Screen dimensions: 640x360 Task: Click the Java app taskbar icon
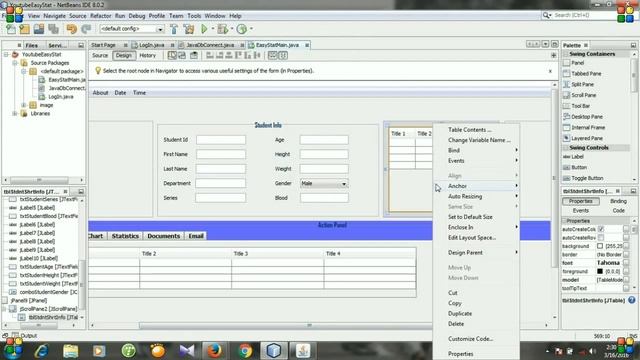point(303,350)
